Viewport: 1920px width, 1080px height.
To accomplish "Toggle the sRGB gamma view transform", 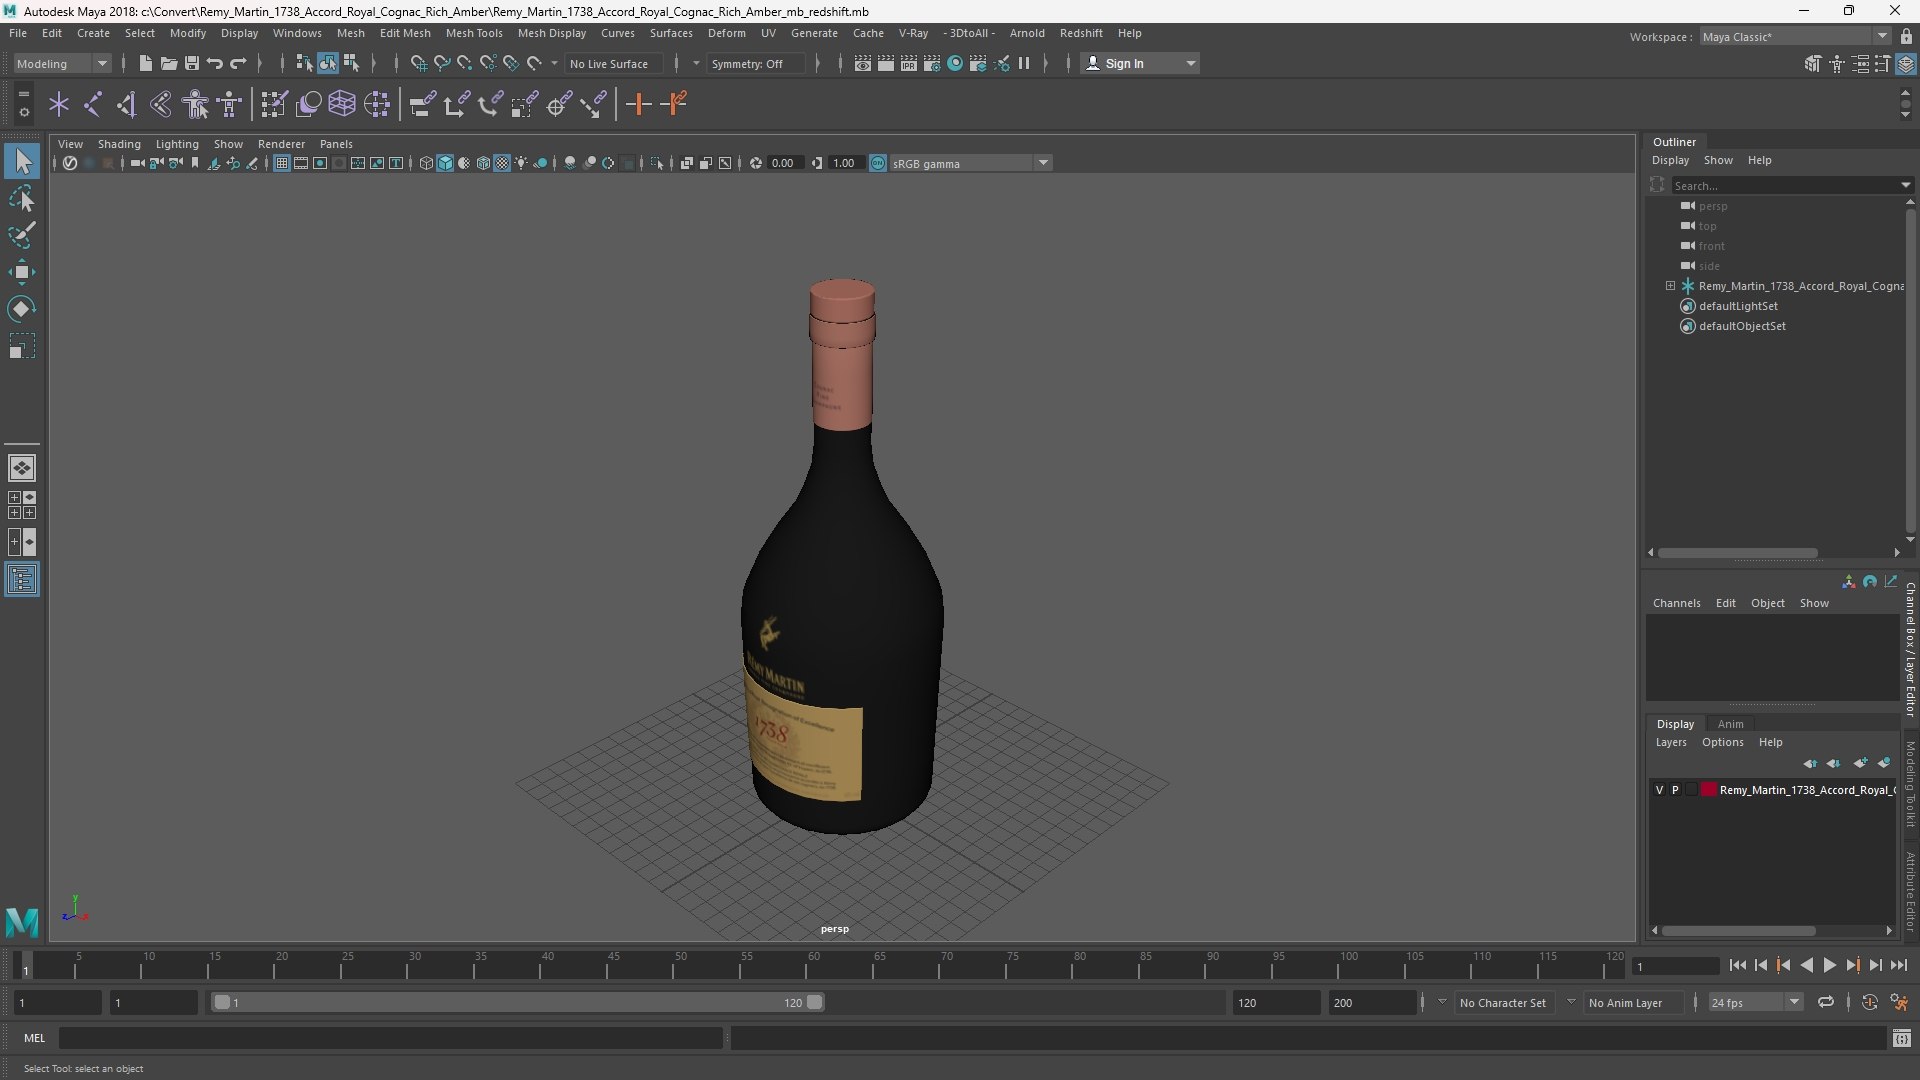I will tap(878, 163).
